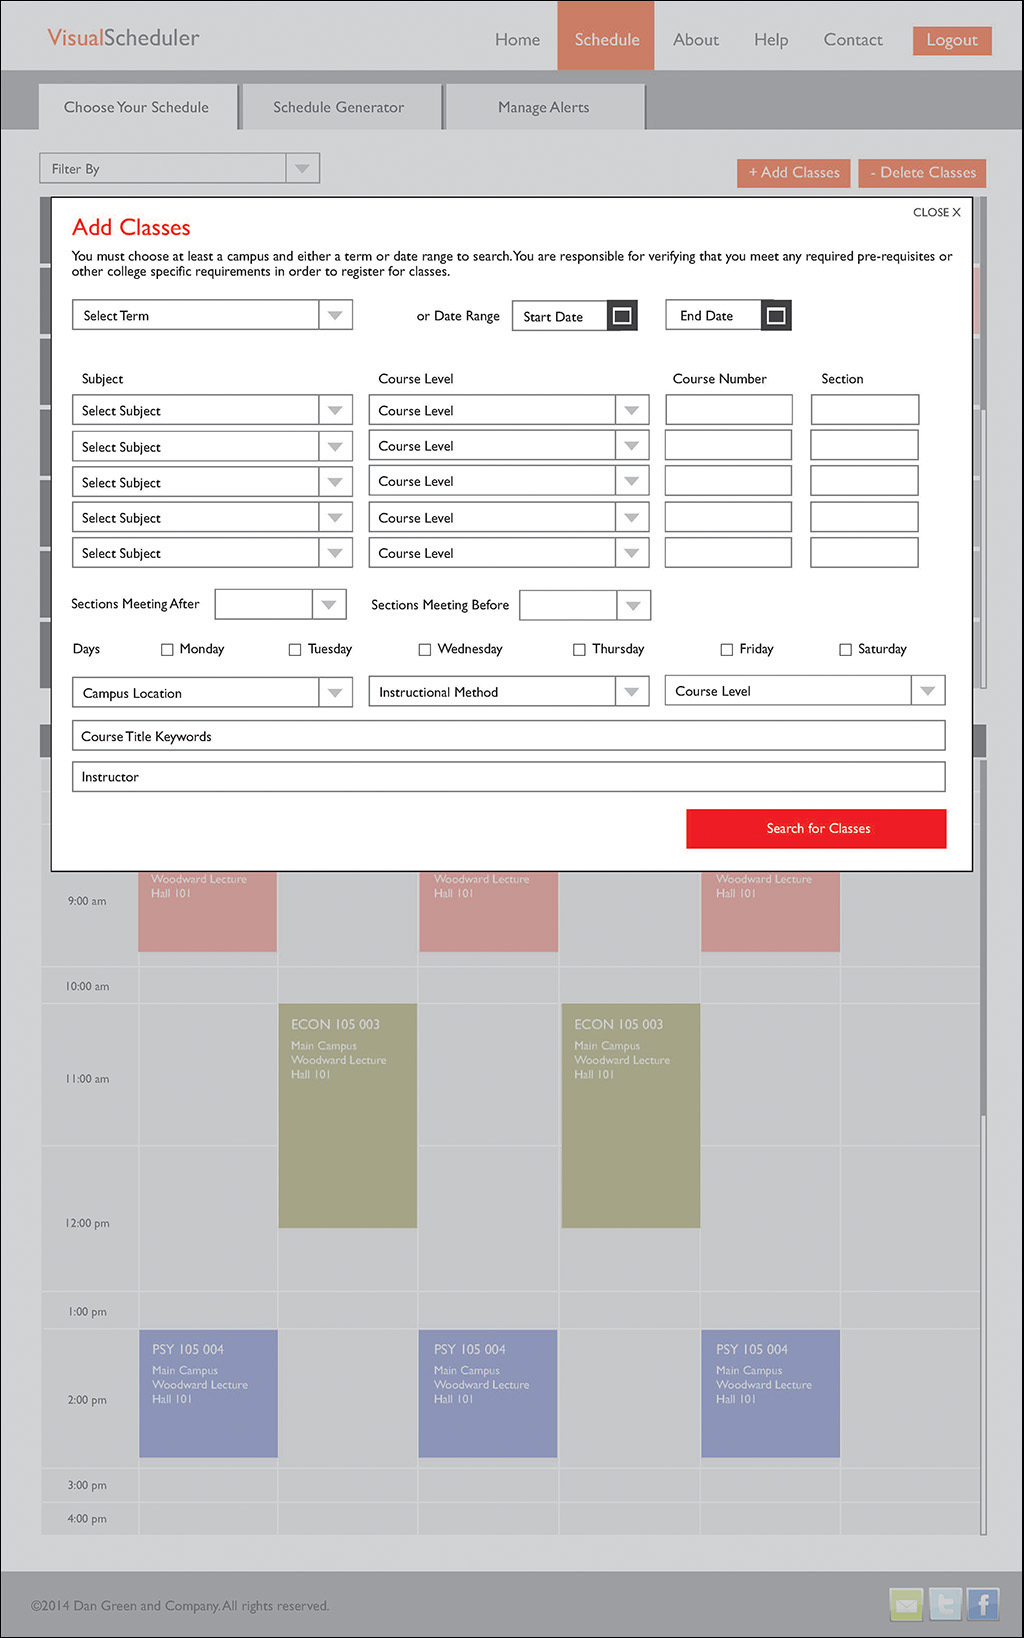
Task: Click the email icon in footer
Action: 906,1605
